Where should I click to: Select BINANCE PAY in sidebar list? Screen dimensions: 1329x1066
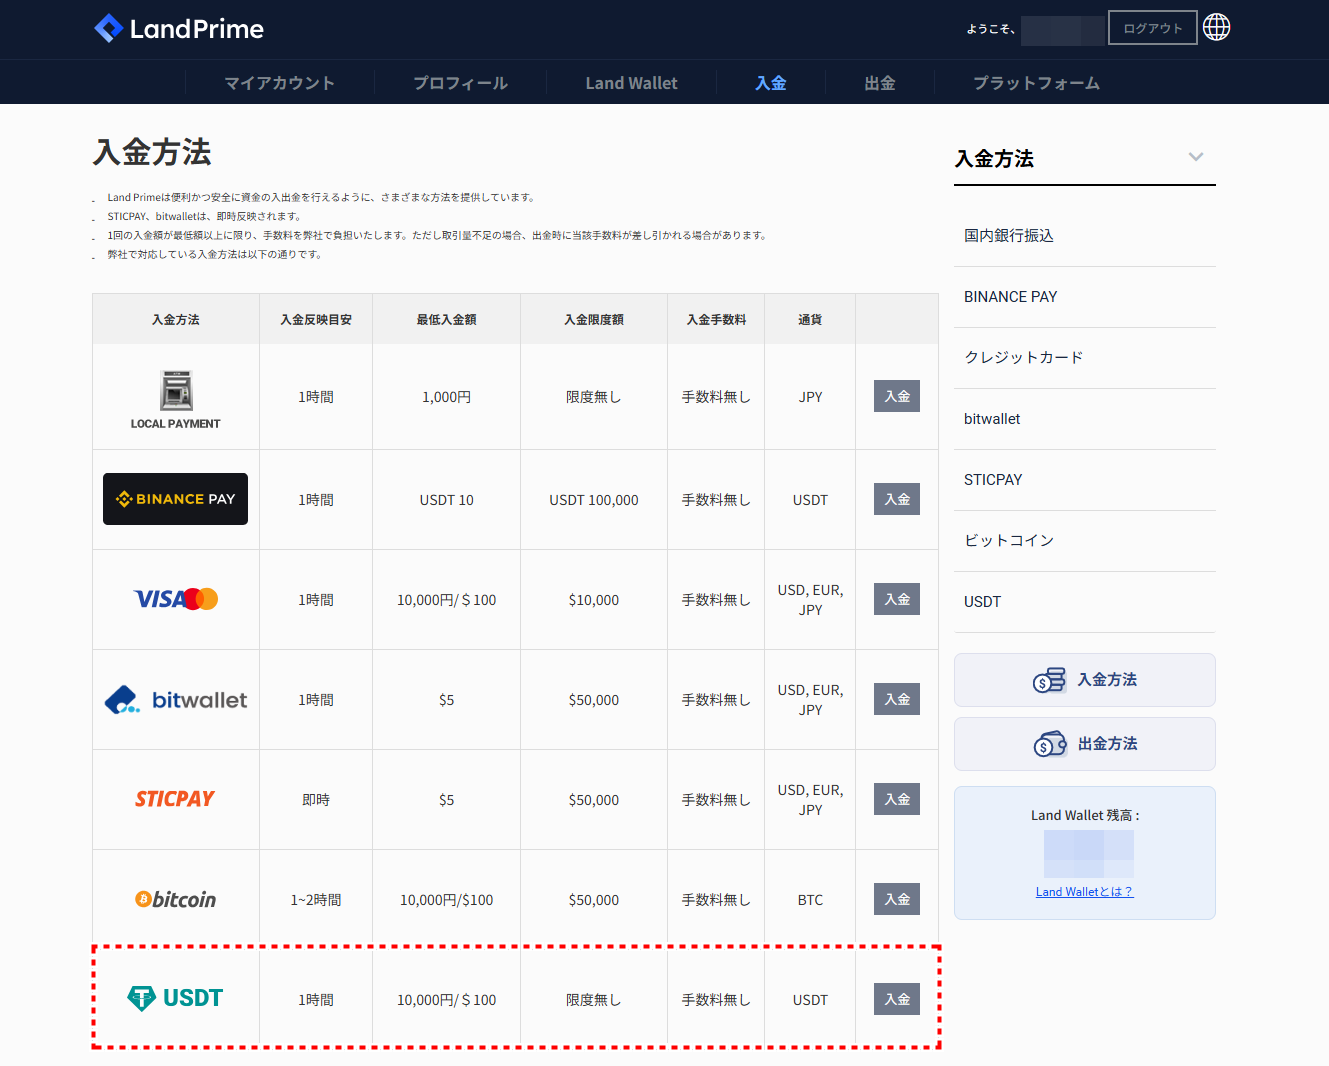tap(1085, 297)
